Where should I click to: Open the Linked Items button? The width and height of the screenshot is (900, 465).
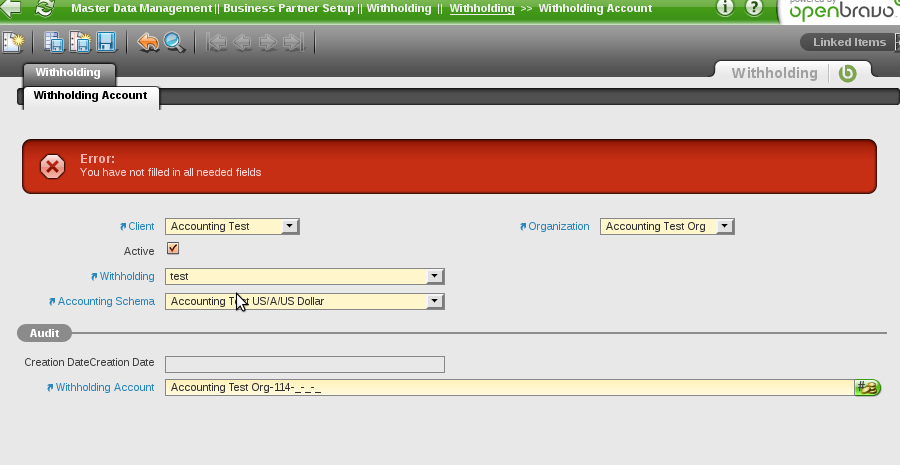click(849, 42)
